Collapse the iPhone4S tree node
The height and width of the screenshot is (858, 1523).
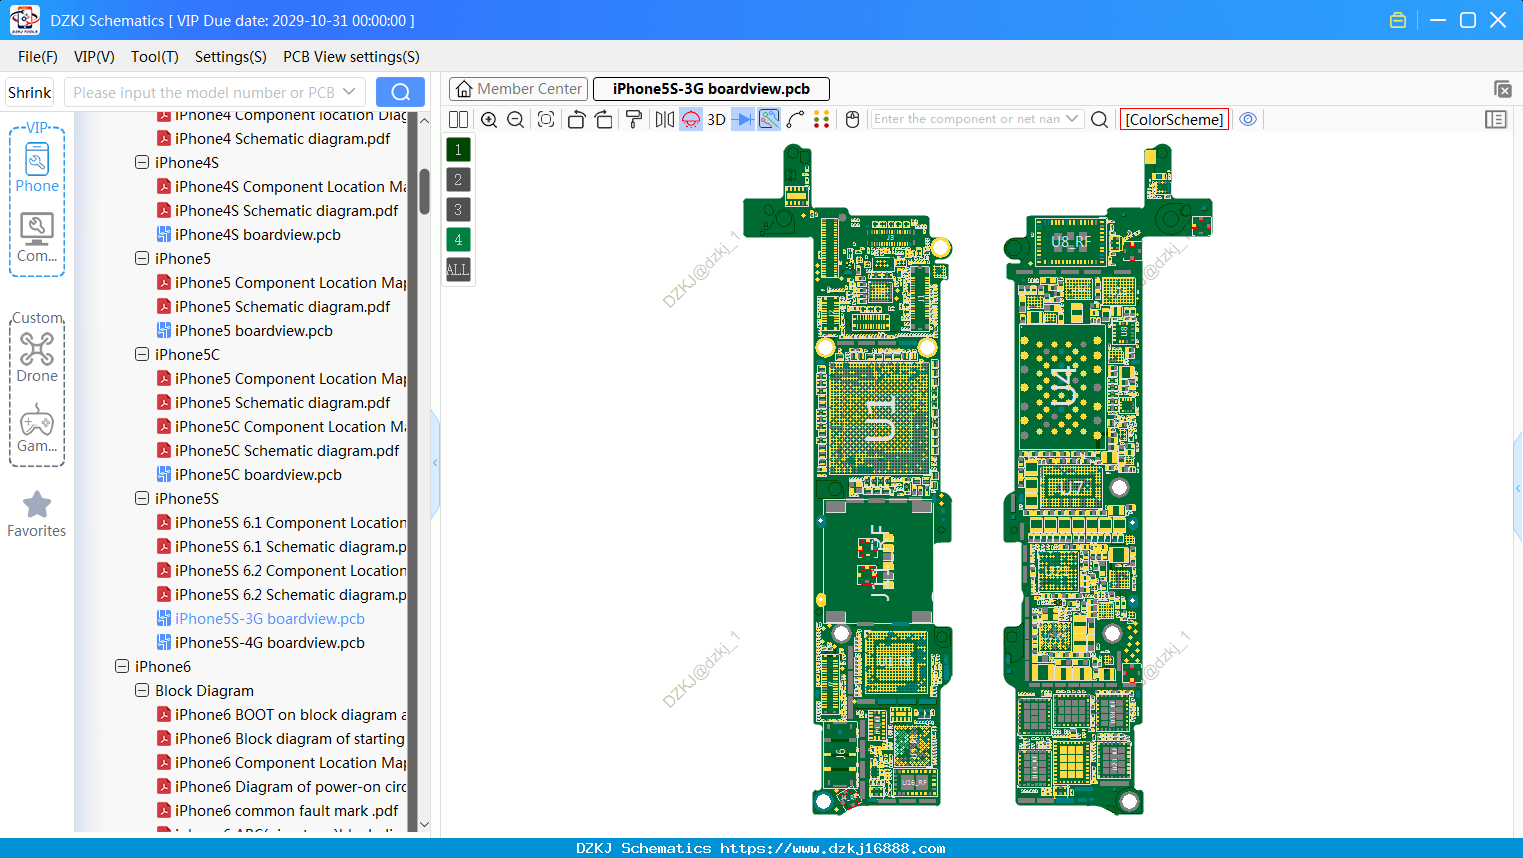(x=142, y=162)
